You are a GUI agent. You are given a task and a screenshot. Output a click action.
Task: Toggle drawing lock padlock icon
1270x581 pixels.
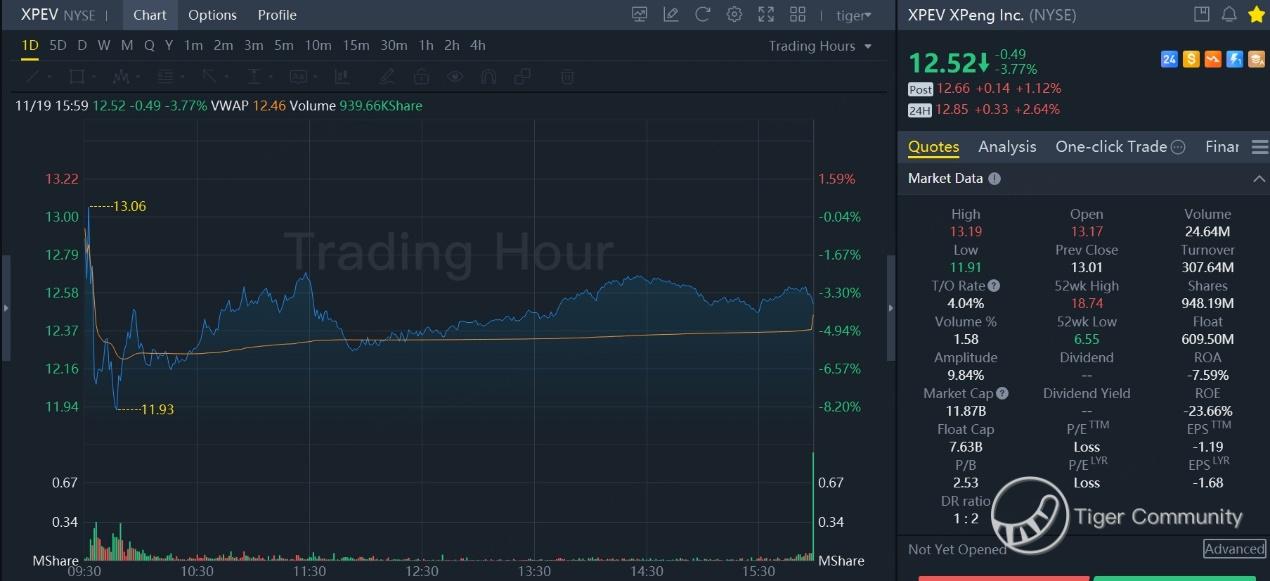click(x=421, y=76)
